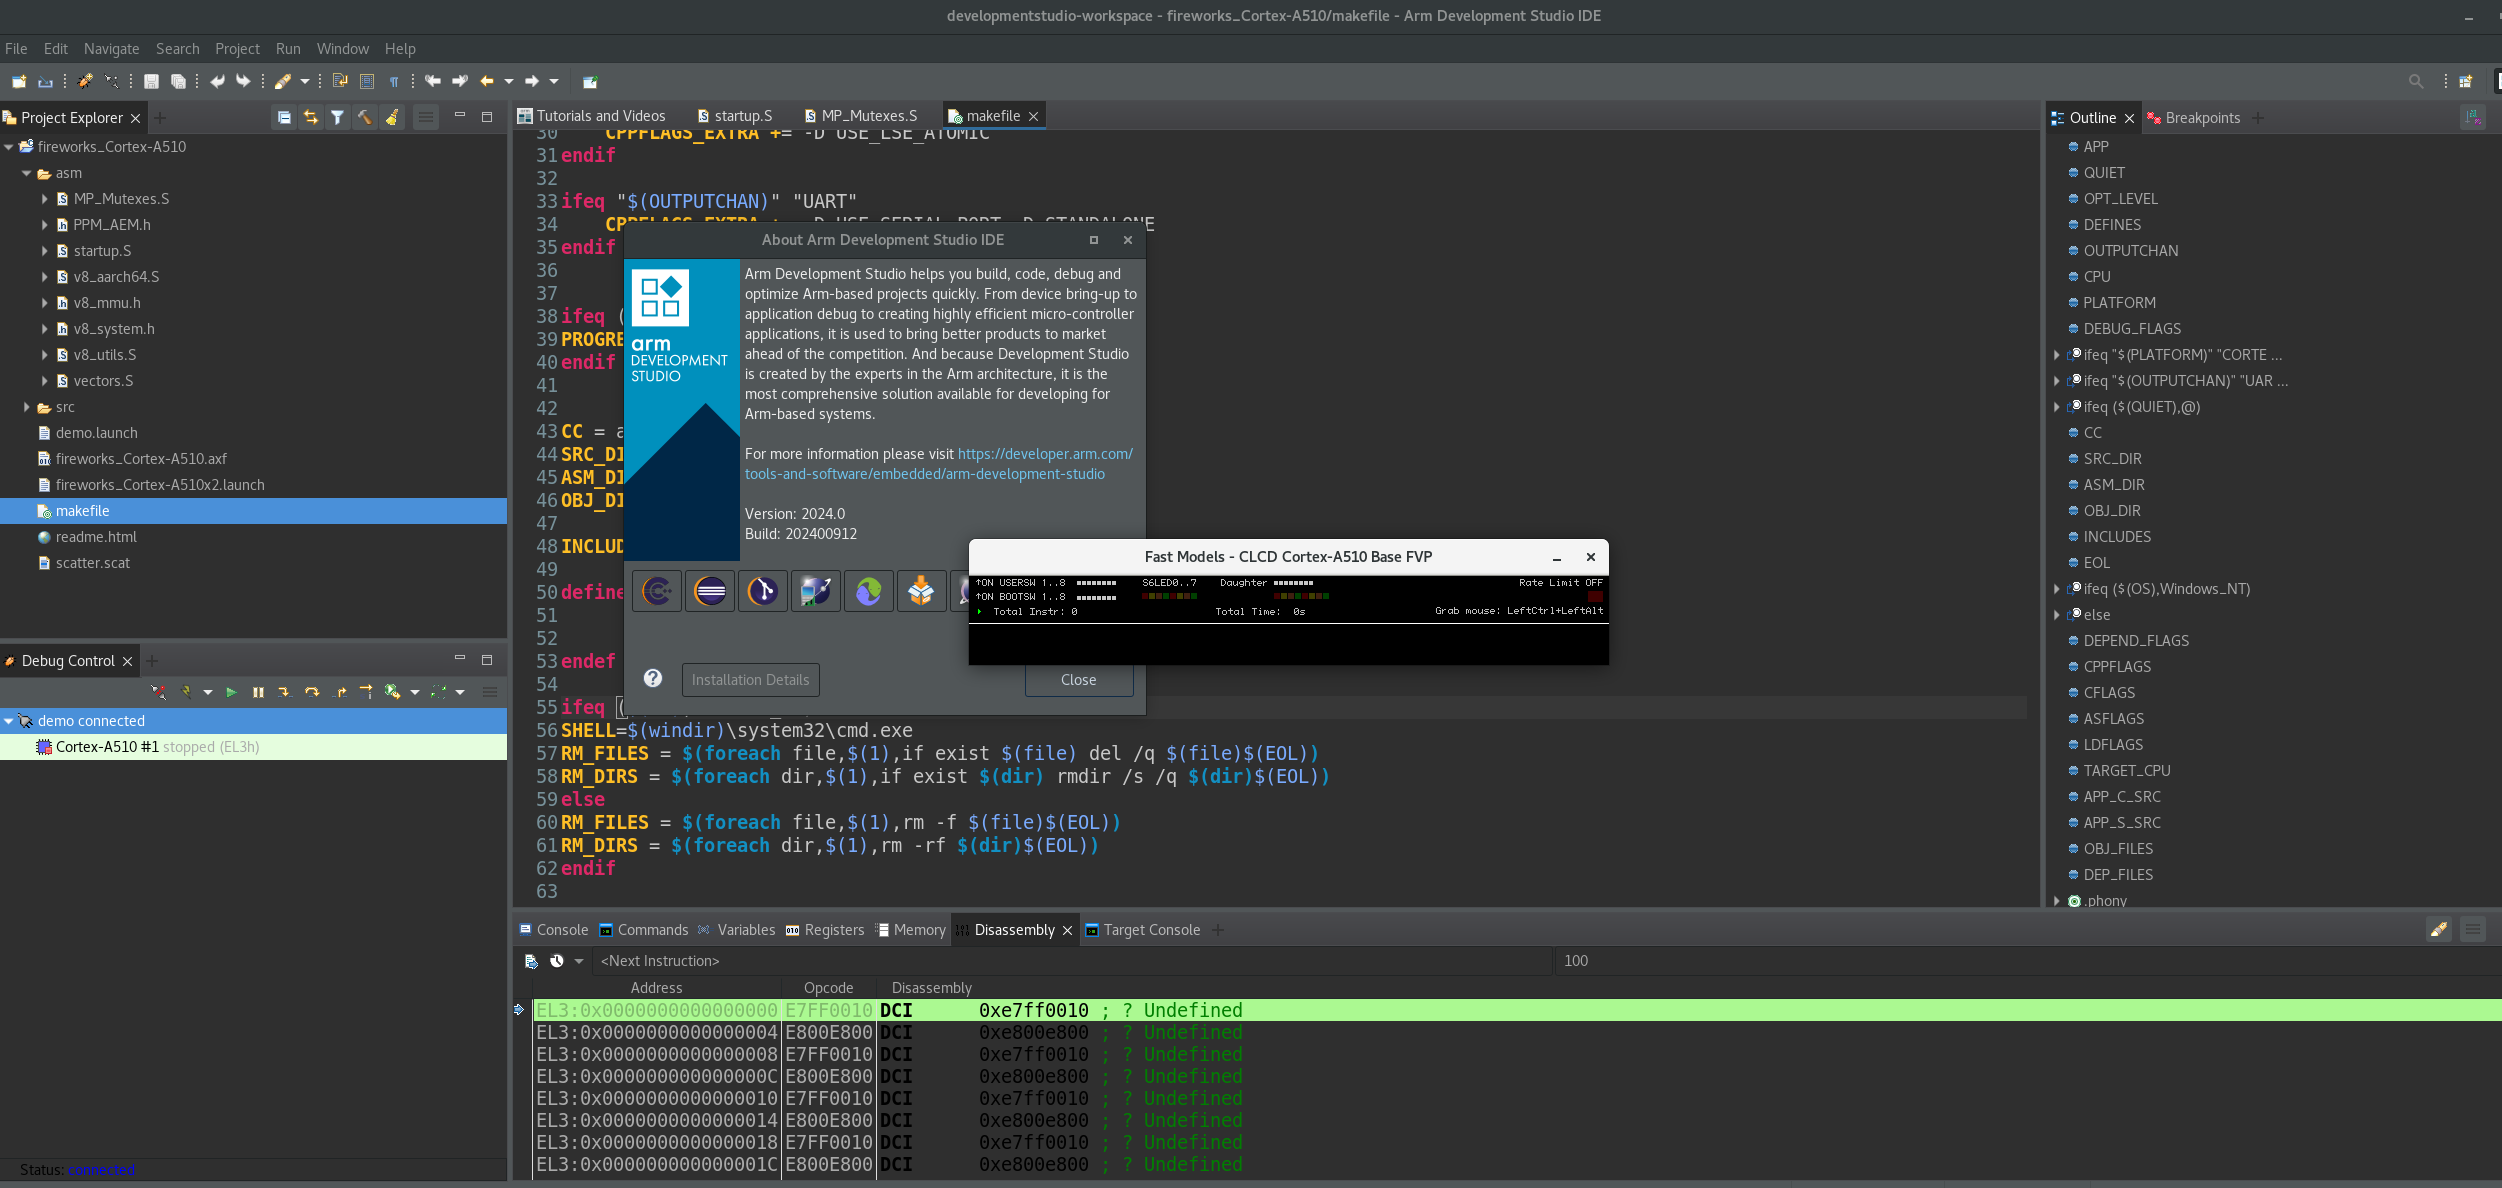2502x1188 pixels.
Task: Select disassembly row at address 0x0000000000000008
Action: 1516,1055
